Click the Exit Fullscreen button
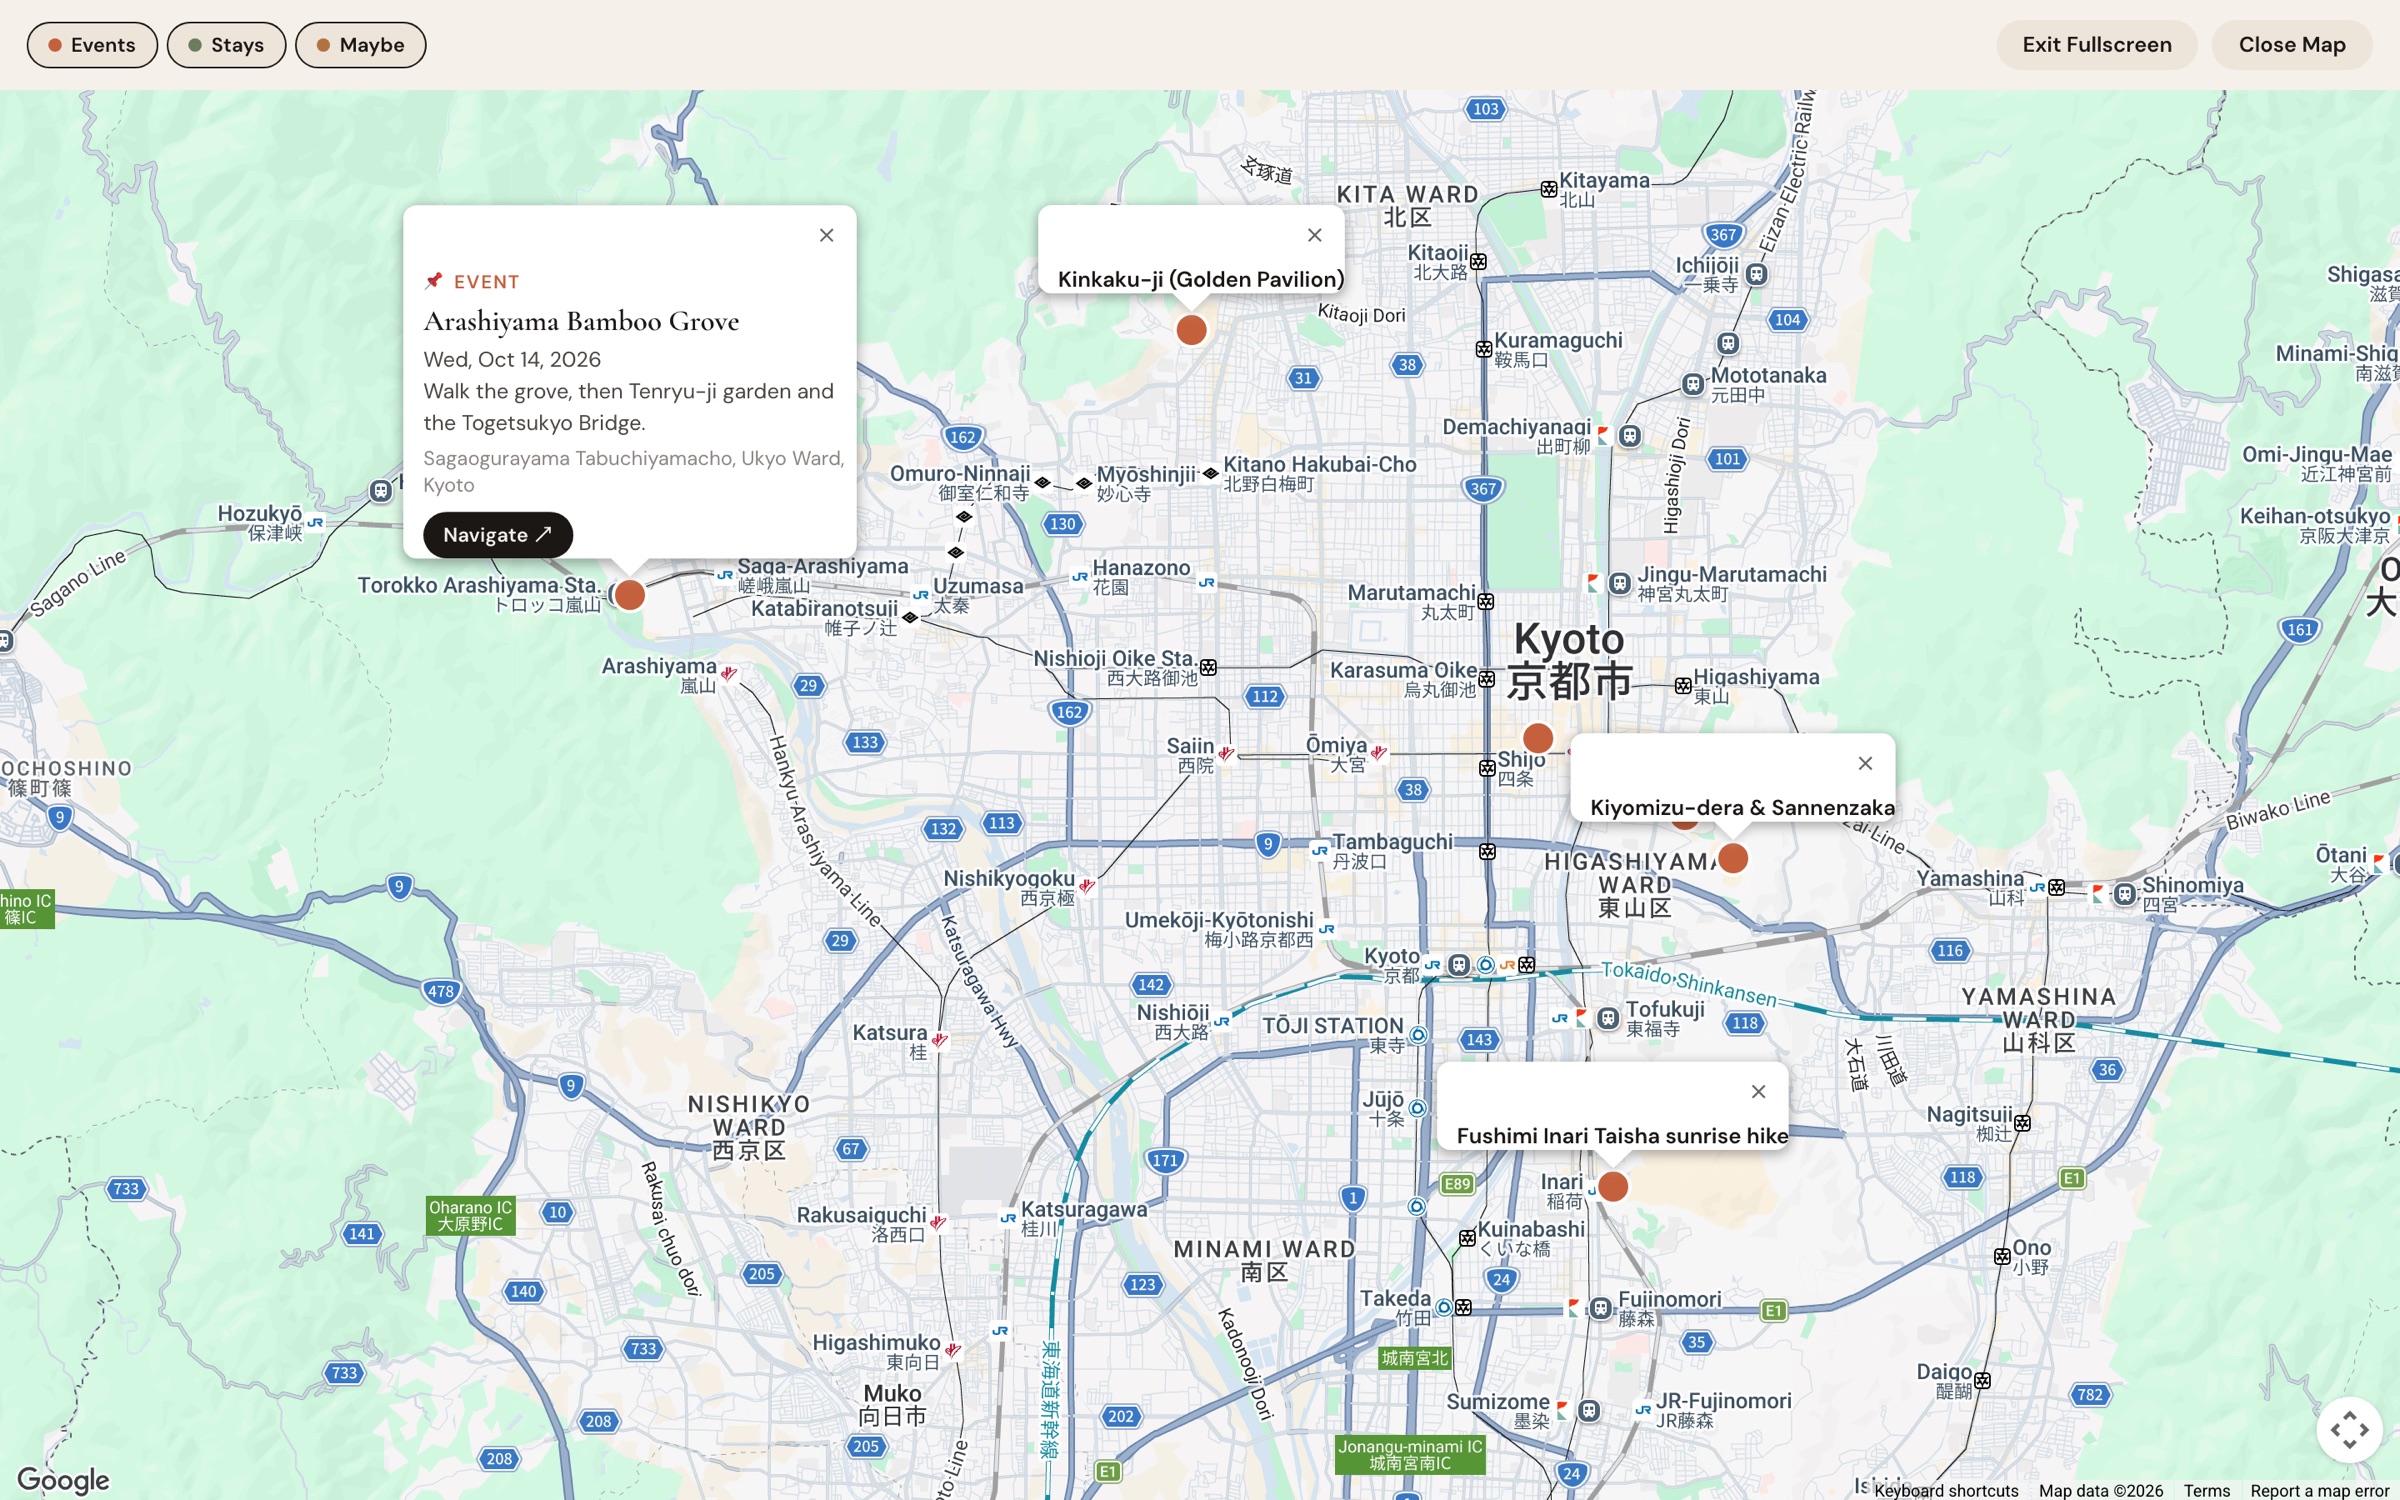 coord(2097,45)
